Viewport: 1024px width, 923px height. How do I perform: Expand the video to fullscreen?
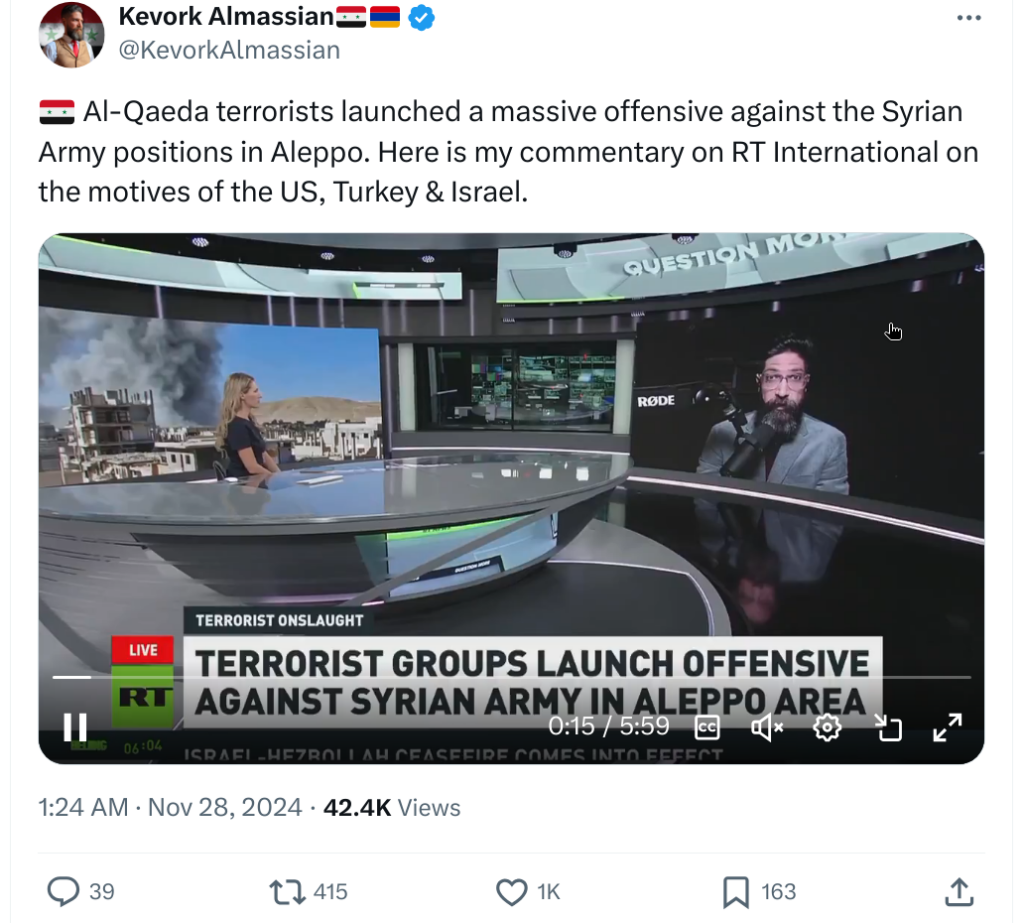(947, 727)
